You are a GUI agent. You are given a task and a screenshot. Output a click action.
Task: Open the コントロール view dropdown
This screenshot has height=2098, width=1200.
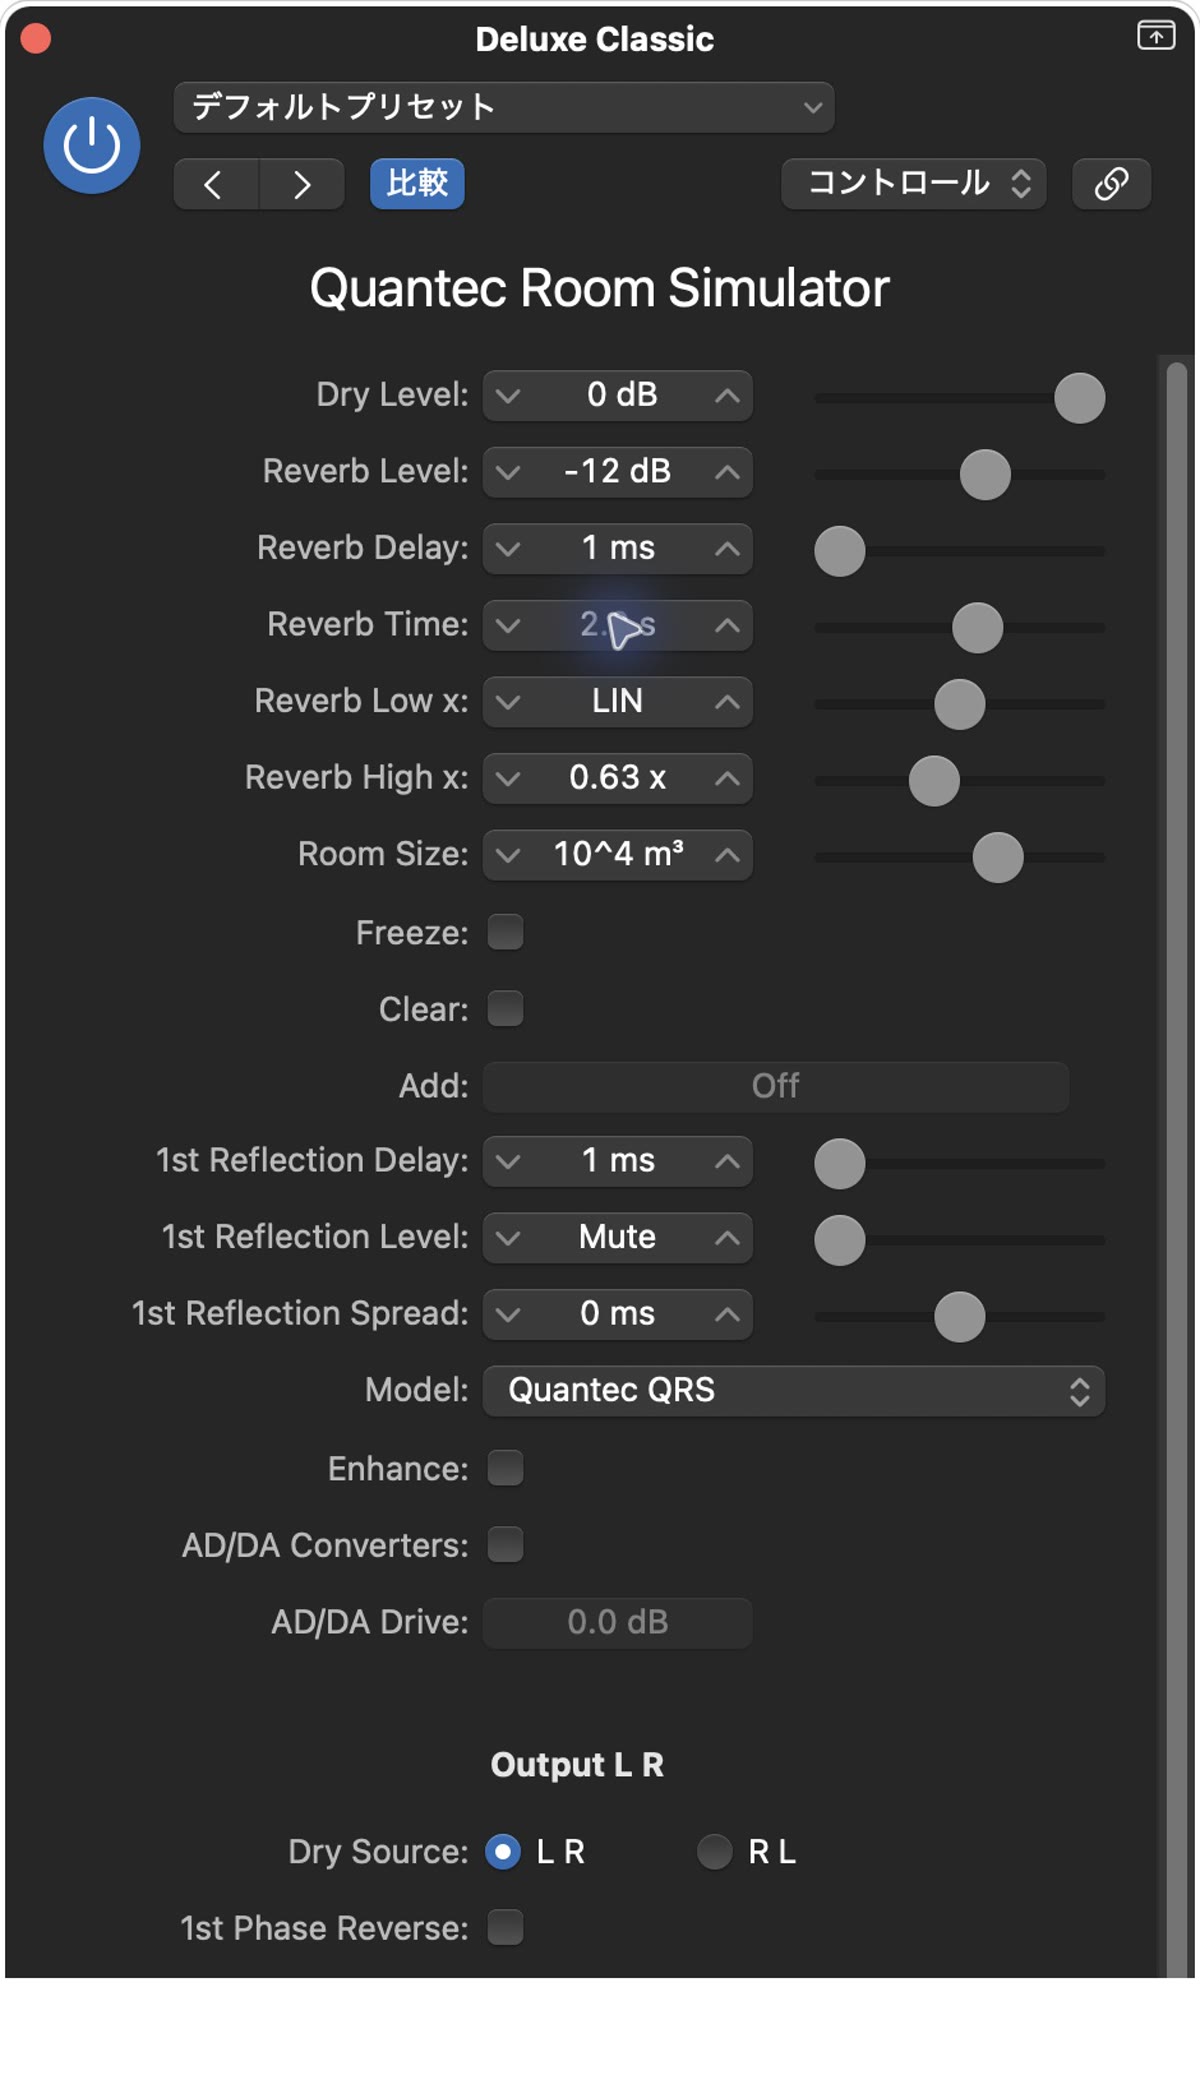[913, 184]
